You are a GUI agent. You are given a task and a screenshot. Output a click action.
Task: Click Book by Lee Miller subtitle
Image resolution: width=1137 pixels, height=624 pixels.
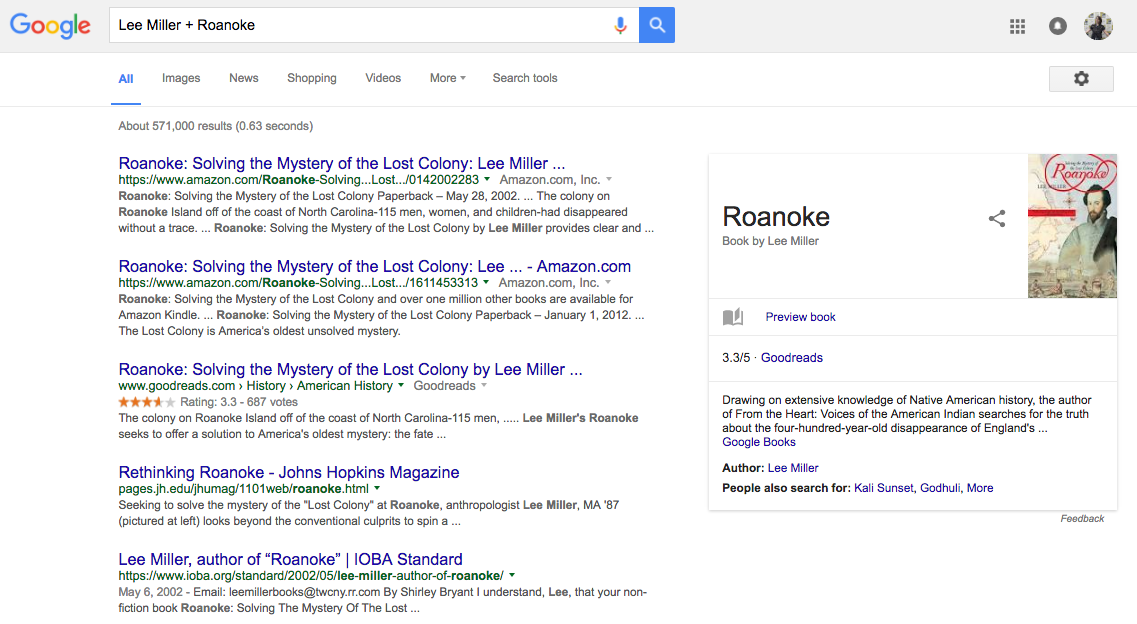770,241
